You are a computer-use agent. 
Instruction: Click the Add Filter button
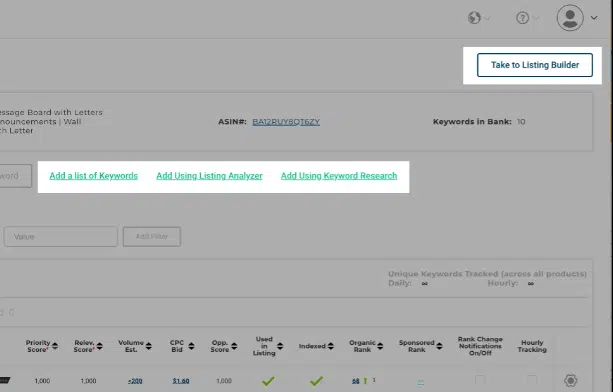[x=152, y=236]
